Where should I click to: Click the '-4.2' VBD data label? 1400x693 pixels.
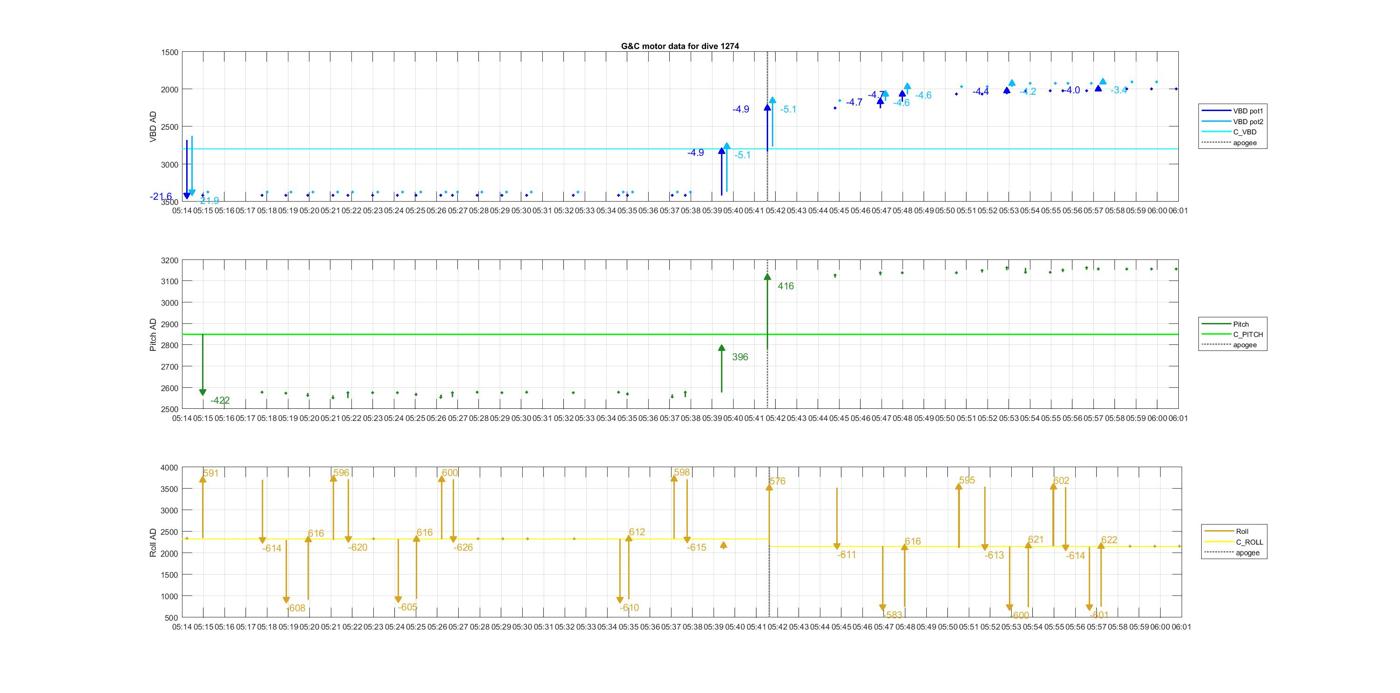click(x=1027, y=92)
